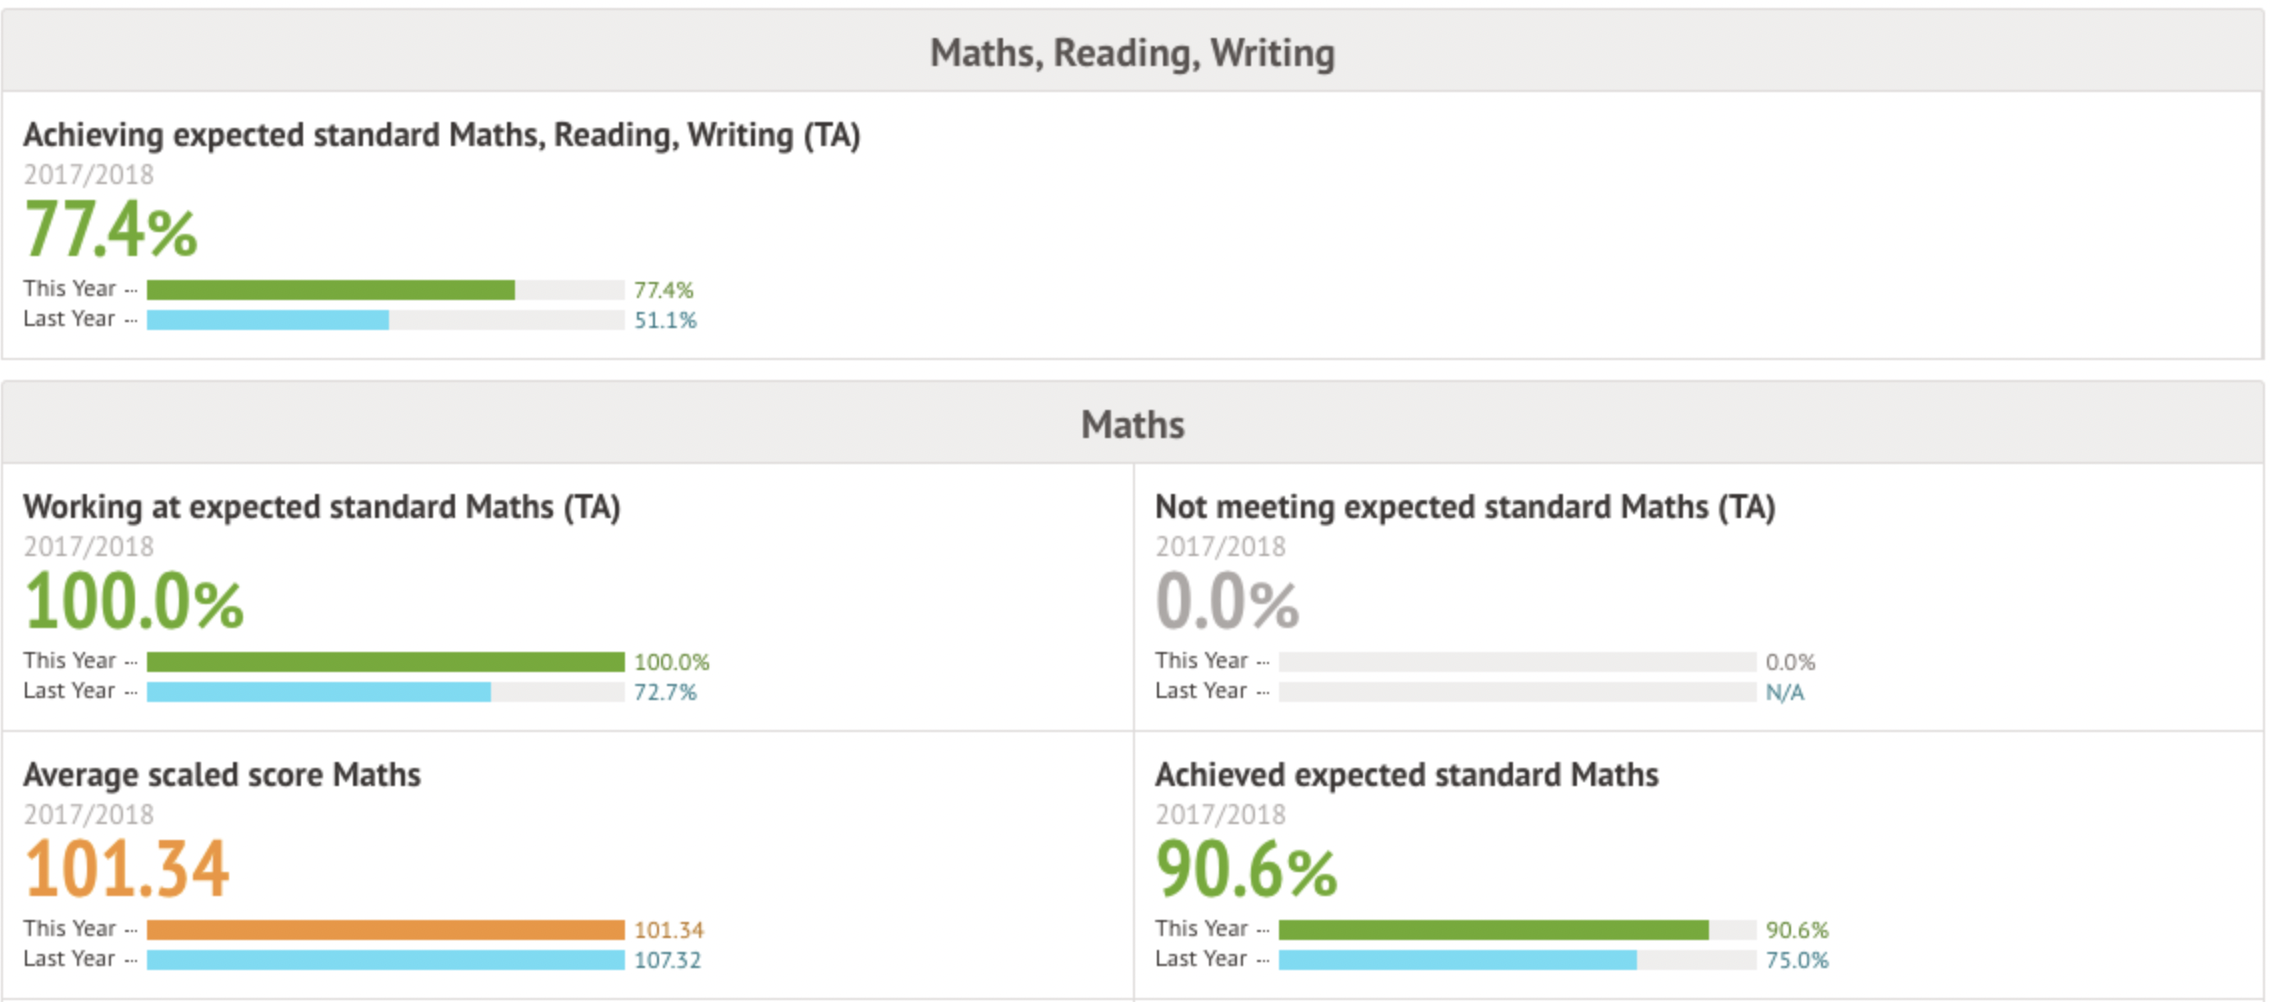Click the blue Last Year bar showing 75.0%
The image size is (2270, 1002).
click(1457, 960)
